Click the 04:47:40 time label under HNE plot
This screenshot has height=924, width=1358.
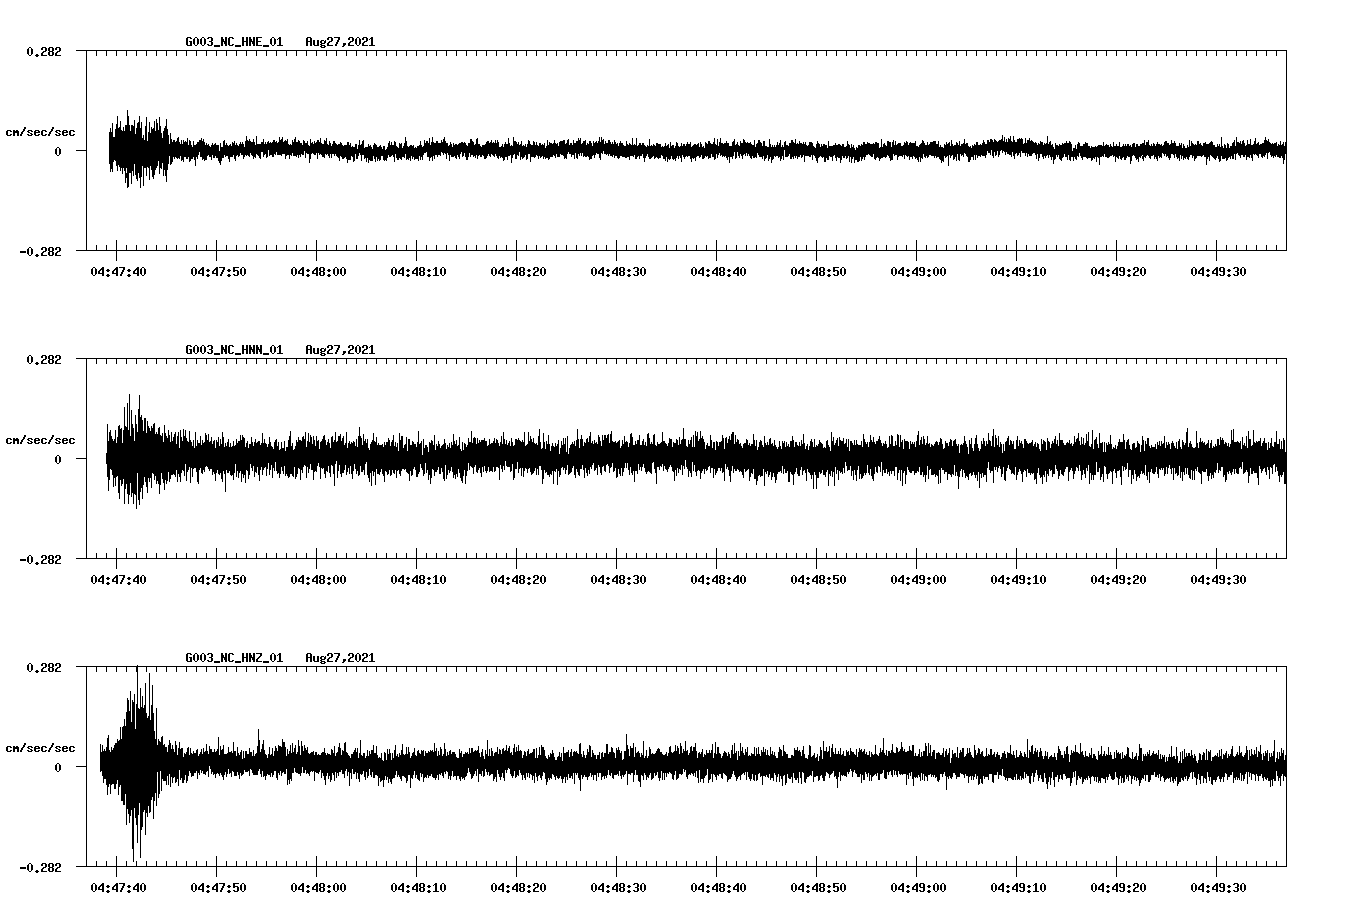pyautogui.click(x=118, y=271)
